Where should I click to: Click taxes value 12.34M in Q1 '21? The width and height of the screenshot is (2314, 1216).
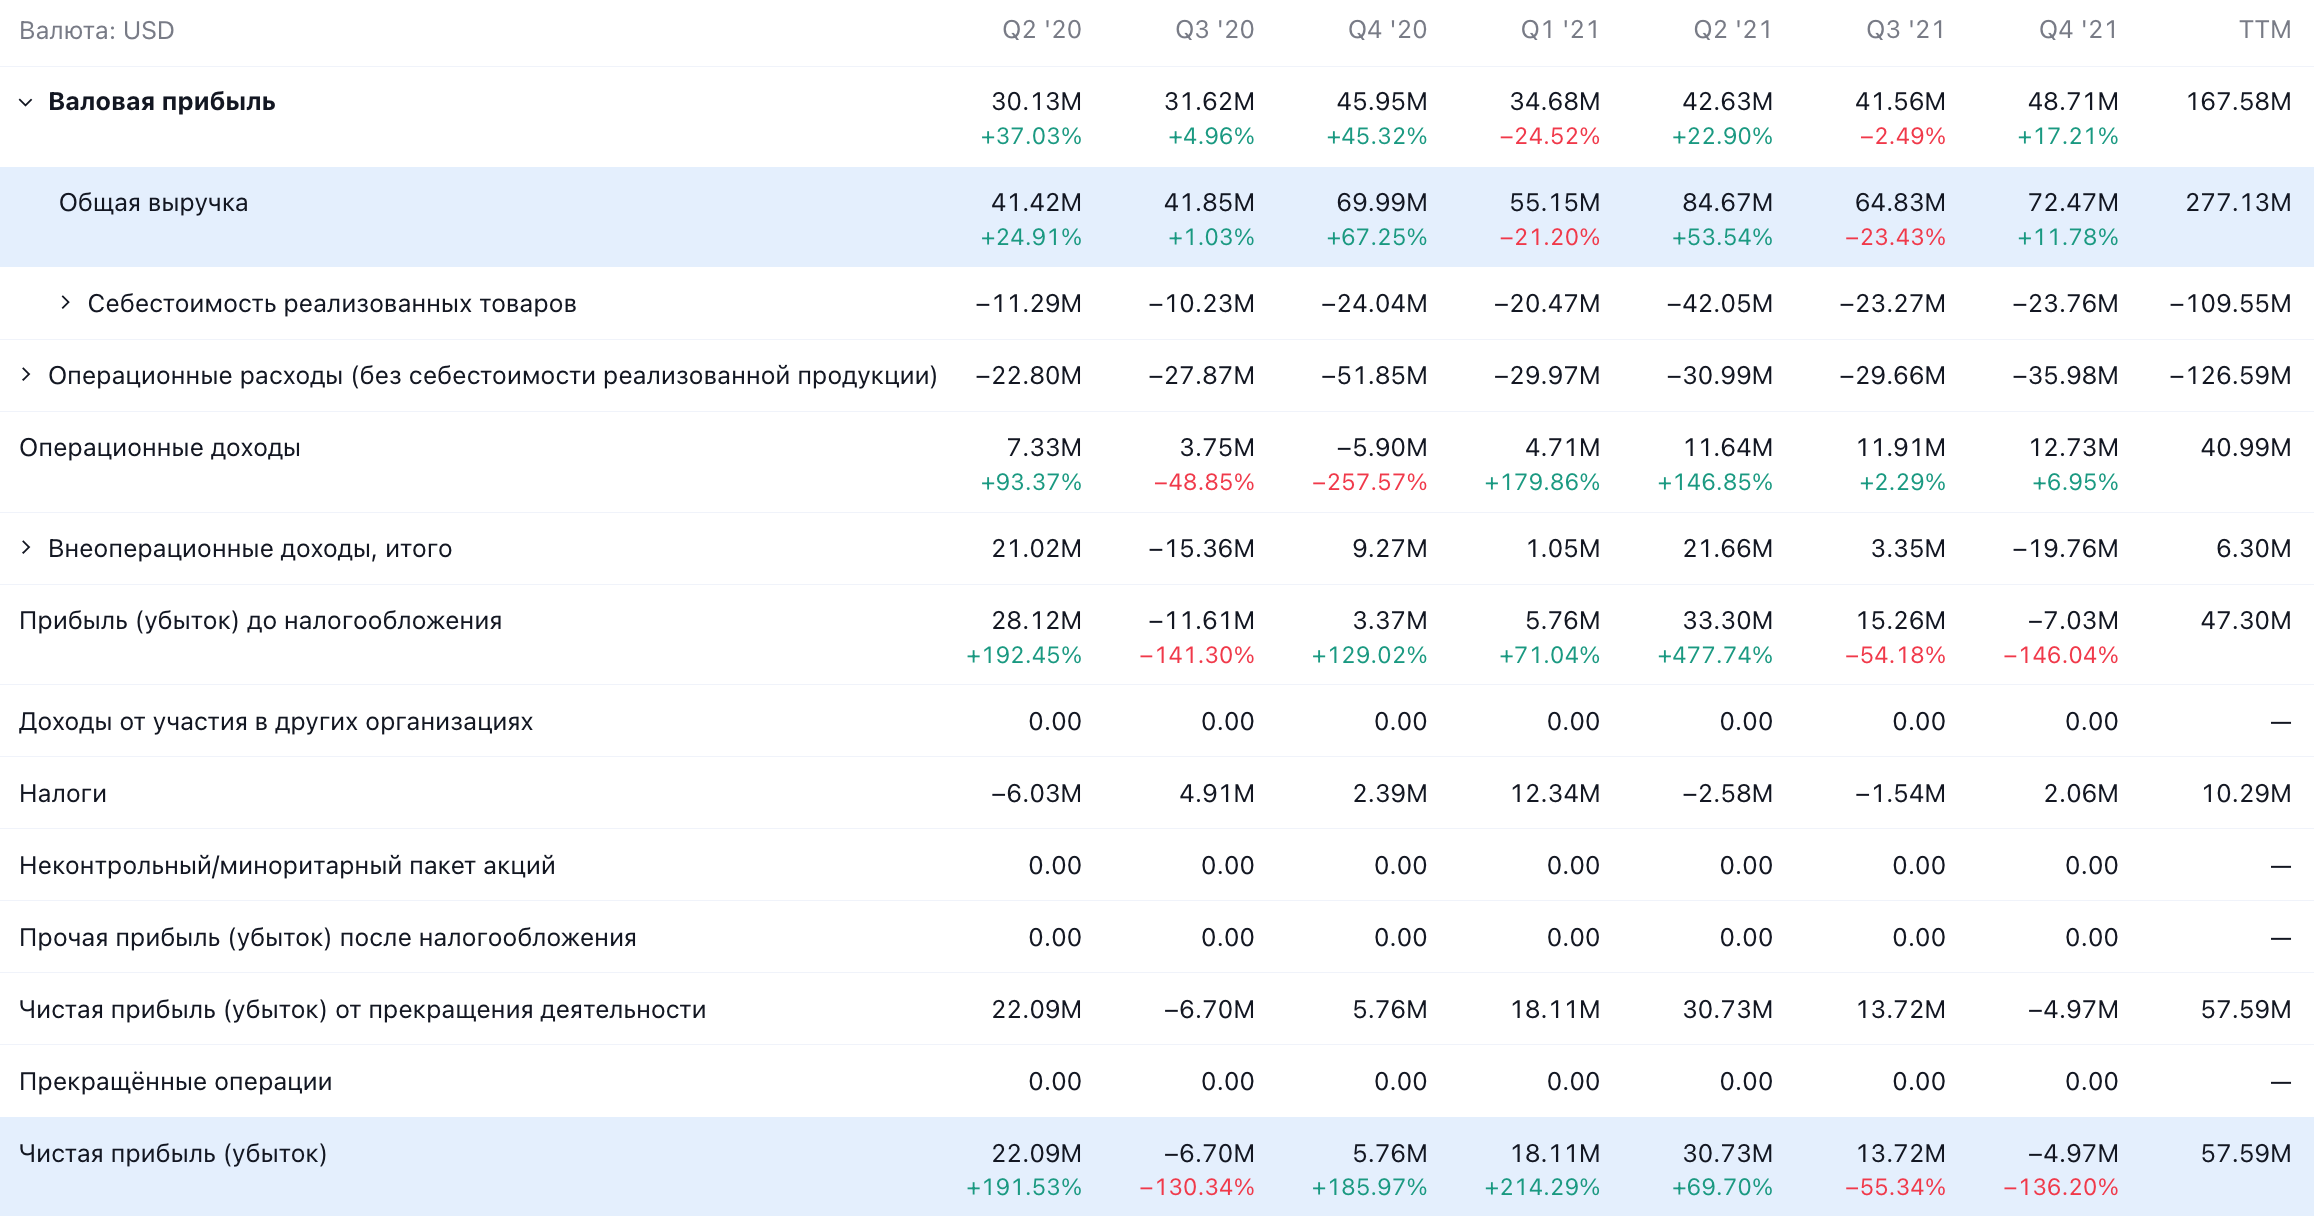pyautogui.click(x=1555, y=794)
